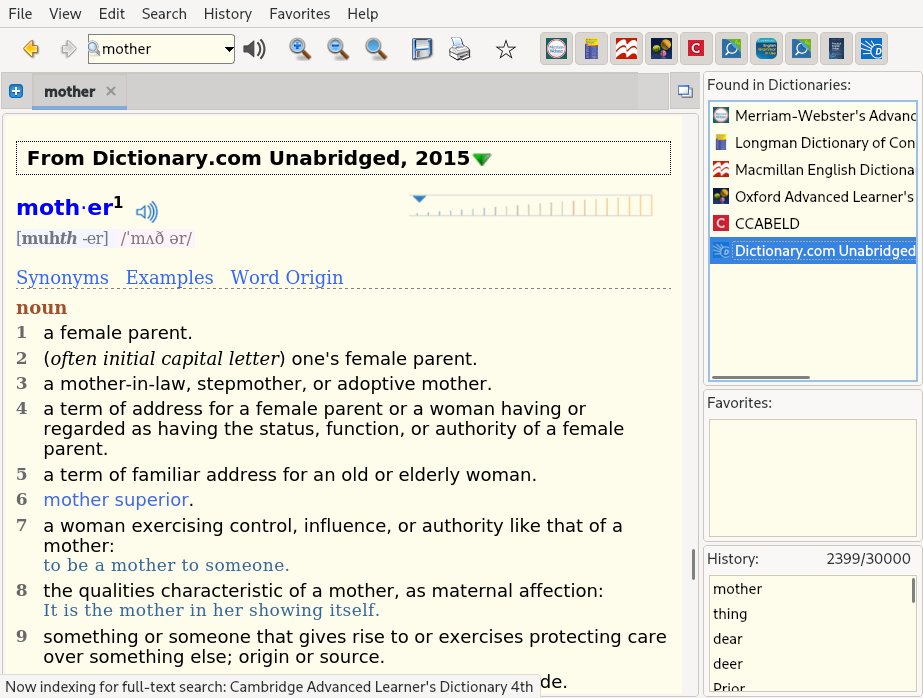Image resolution: width=923 pixels, height=698 pixels.
Task: Collapse article with green triangle in header
Action: pyautogui.click(x=482, y=159)
